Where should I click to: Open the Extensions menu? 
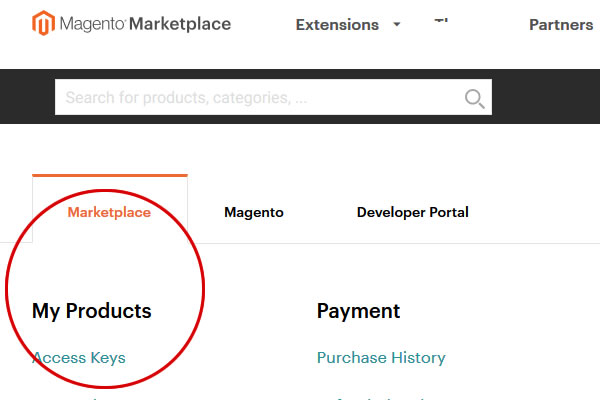[x=337, y=25]
